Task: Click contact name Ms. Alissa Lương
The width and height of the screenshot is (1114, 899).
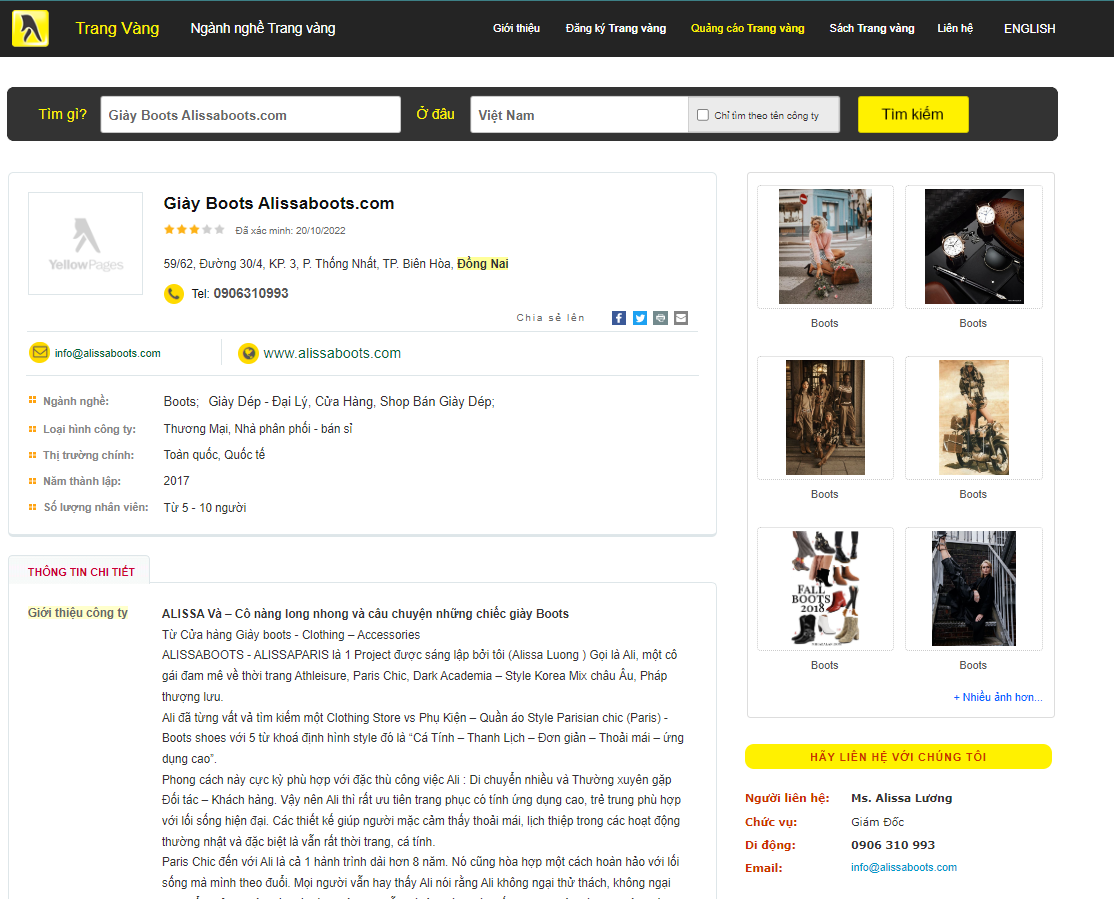Action: (x=902, y=797)
